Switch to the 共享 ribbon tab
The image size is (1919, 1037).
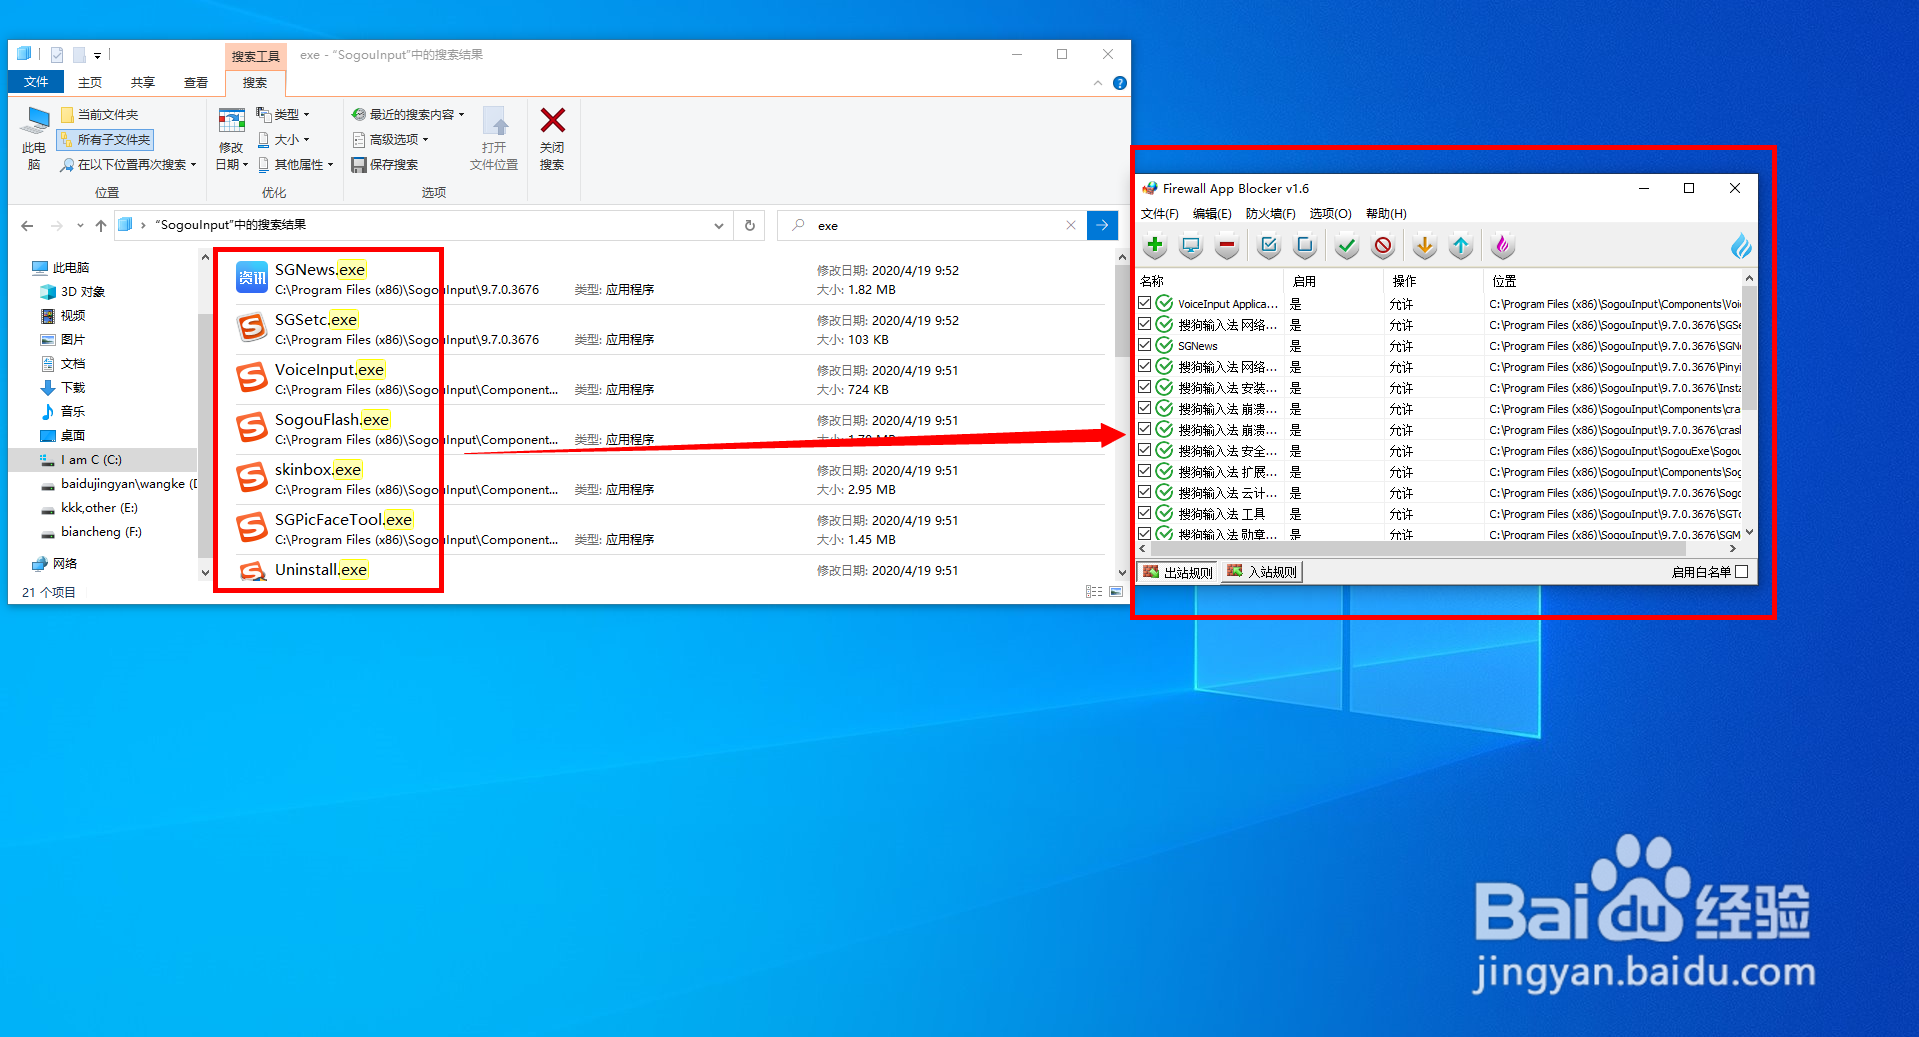point(143,82)
